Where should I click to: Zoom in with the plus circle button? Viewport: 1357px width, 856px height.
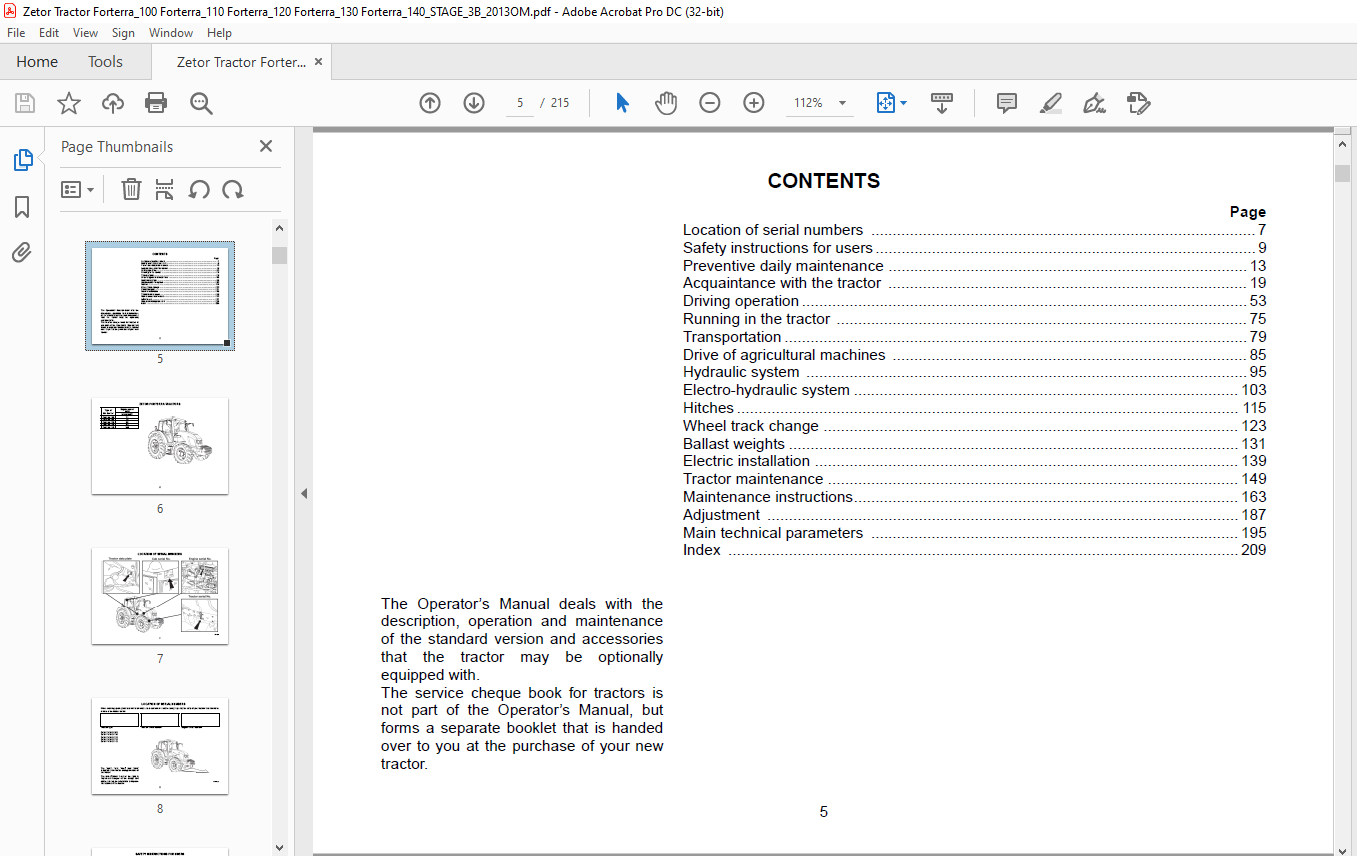(754, 103)
